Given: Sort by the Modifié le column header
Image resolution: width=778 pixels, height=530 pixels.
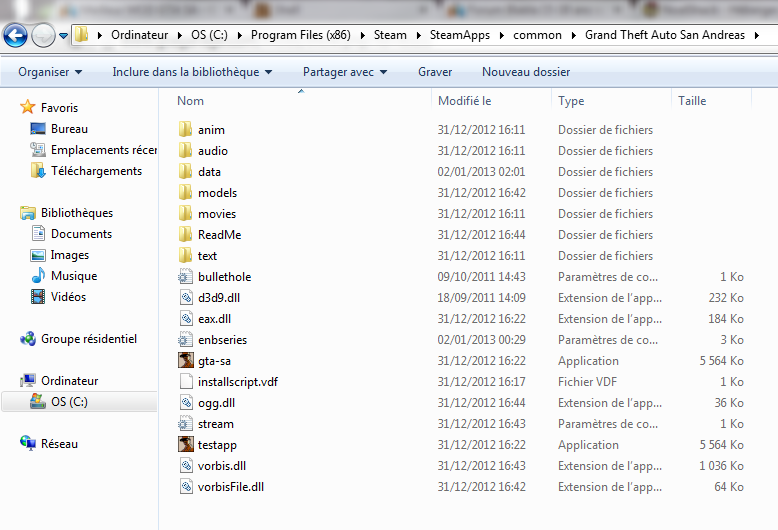Looking at the screenshot, I should tap(464, 101).
